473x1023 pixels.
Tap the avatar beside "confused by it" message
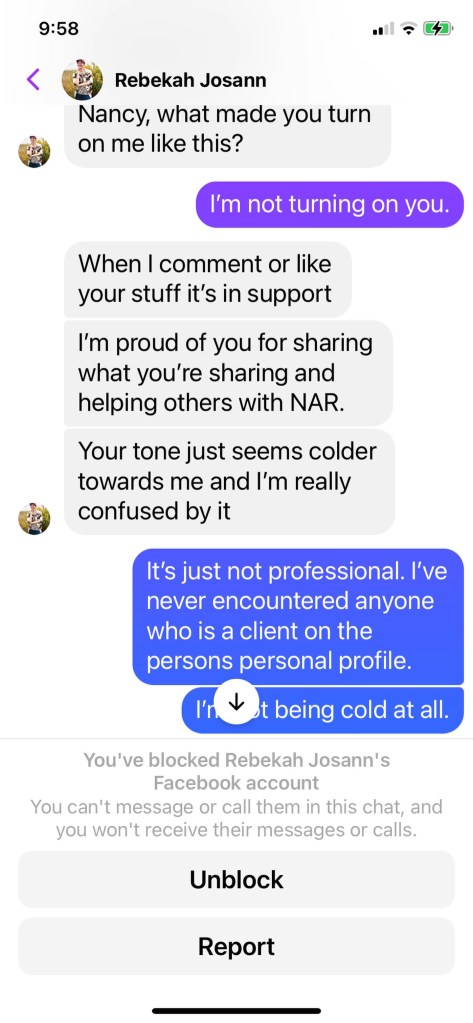(34, 519)
